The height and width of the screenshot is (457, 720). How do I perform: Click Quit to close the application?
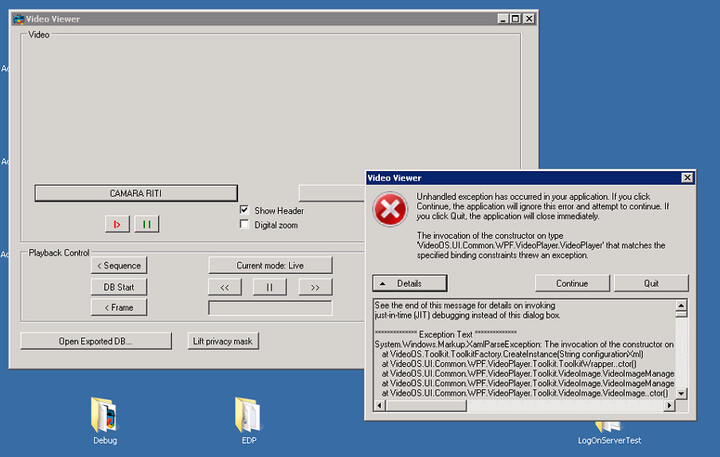[x=651, y=283]
